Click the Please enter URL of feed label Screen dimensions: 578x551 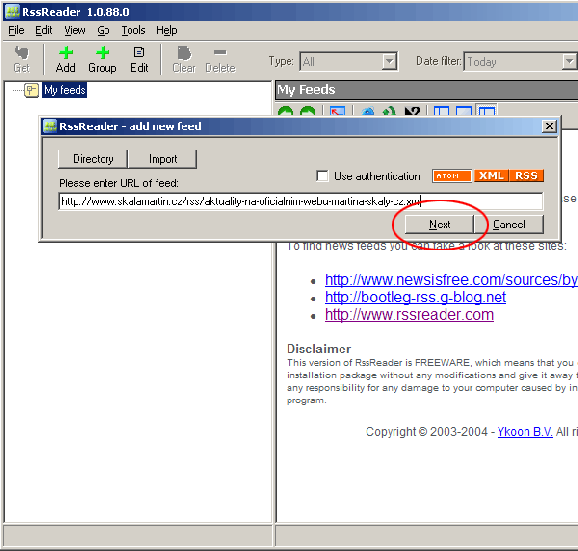(119, 183)
